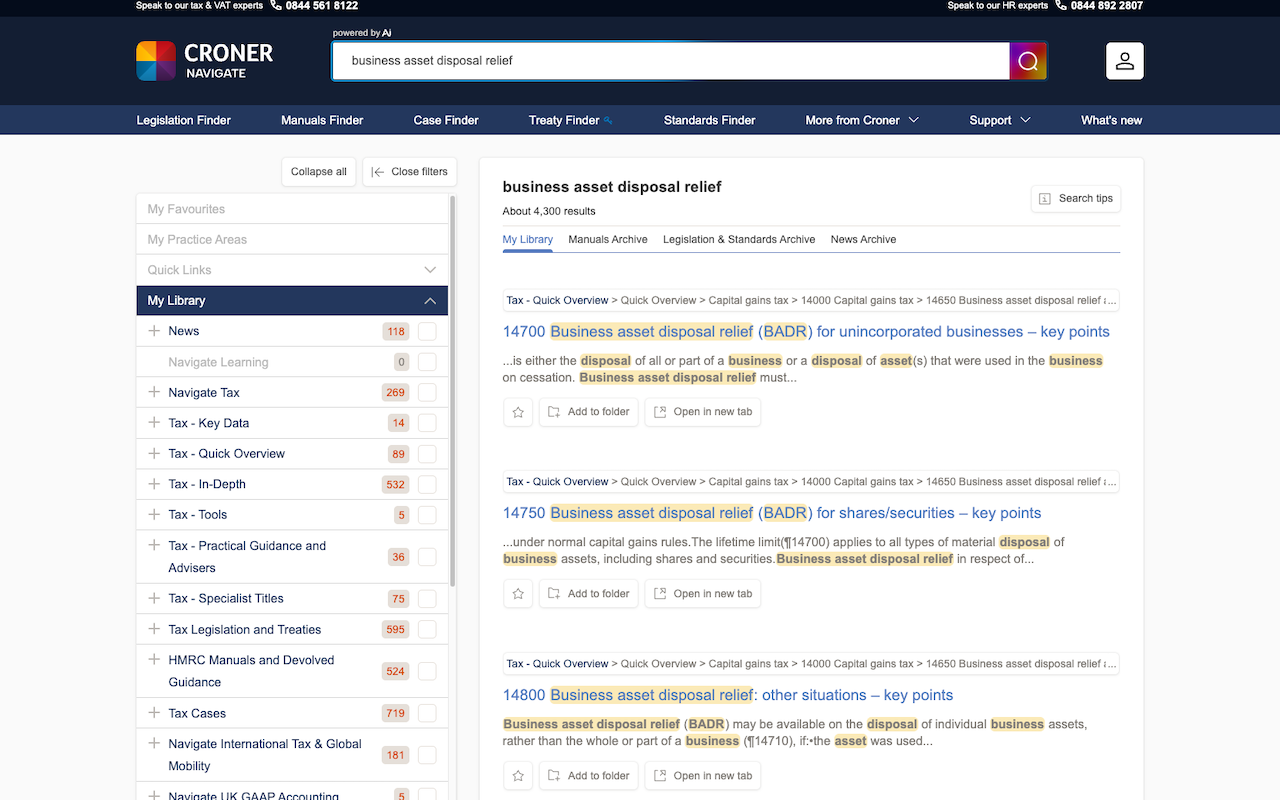Favourite the 14750 result with star icon
Viewport: 1280px width, 800px height.
tap(518, 594)
